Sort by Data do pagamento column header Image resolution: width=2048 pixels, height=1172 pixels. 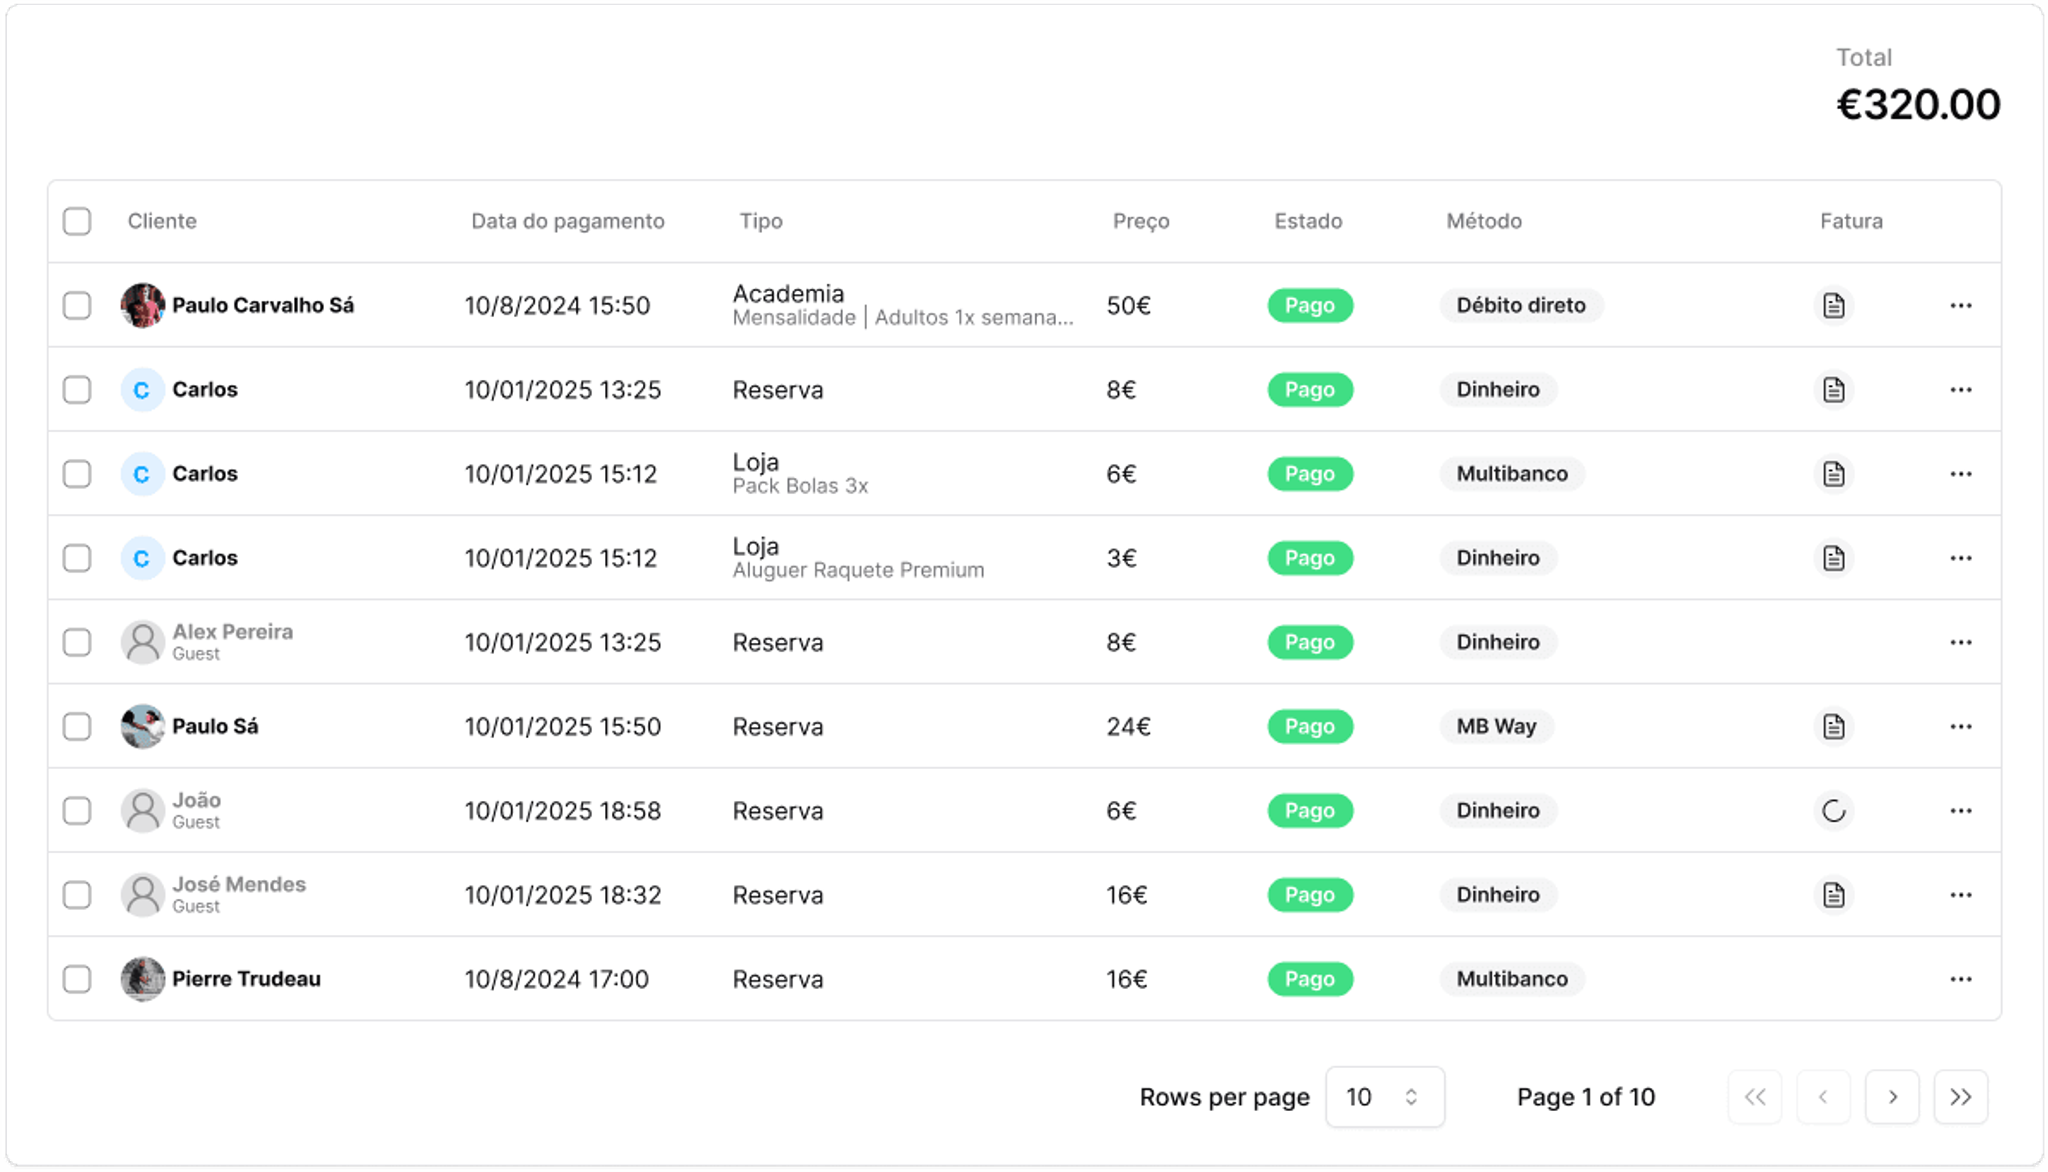pyautogui.click(x=567, y=221)
